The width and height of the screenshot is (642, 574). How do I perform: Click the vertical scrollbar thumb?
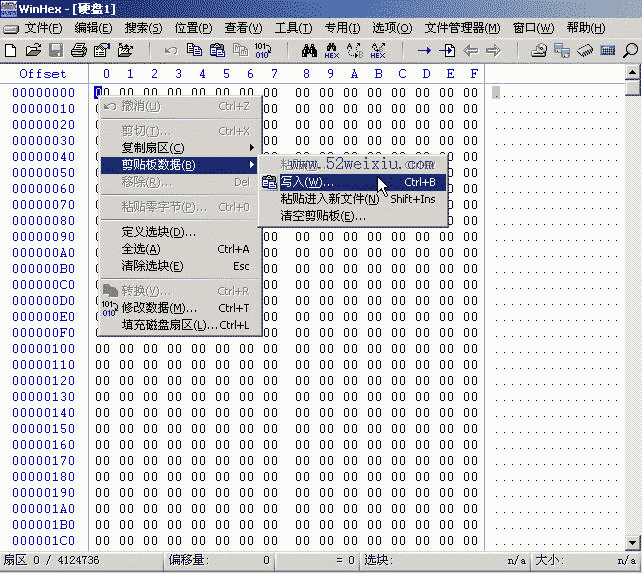[x=633, y=88]
